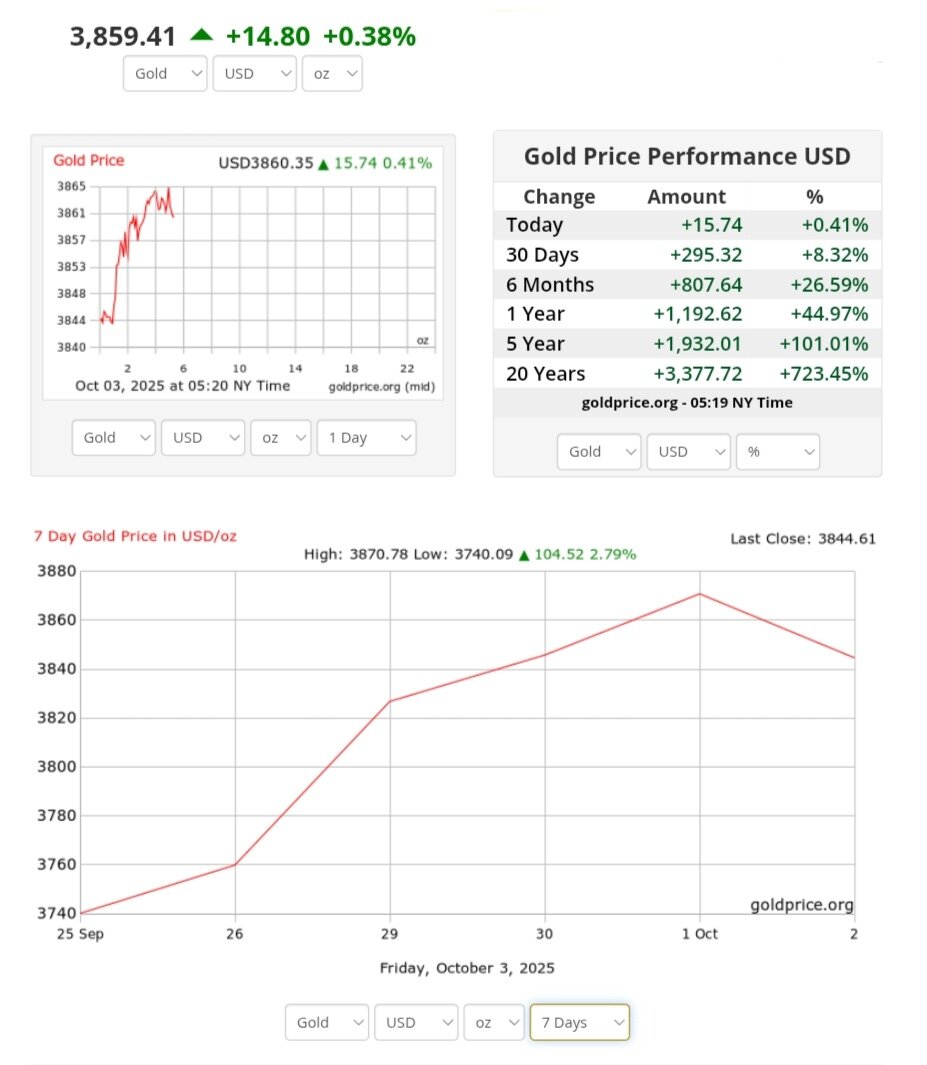Click the green triangle next to USD3860.35

(x=323, y=163)
